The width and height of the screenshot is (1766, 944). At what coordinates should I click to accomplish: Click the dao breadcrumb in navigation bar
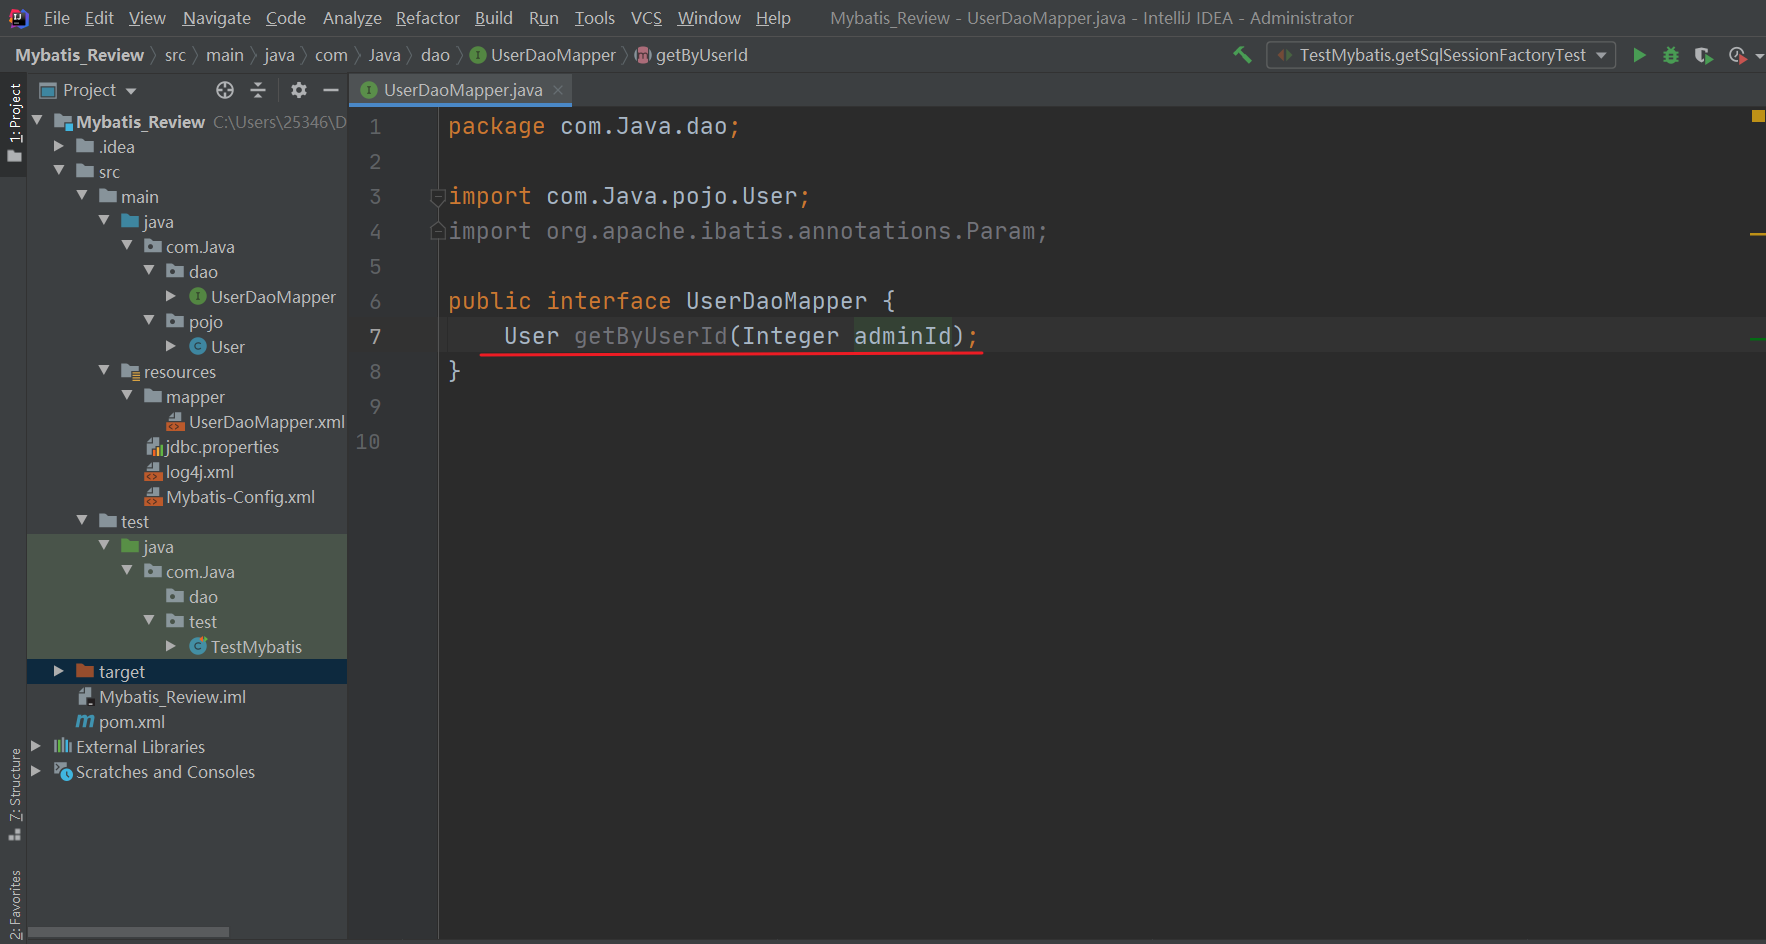435,55
